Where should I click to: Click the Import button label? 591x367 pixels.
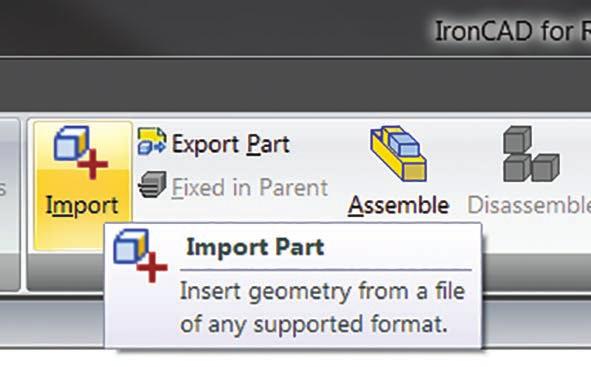[82, 206]
